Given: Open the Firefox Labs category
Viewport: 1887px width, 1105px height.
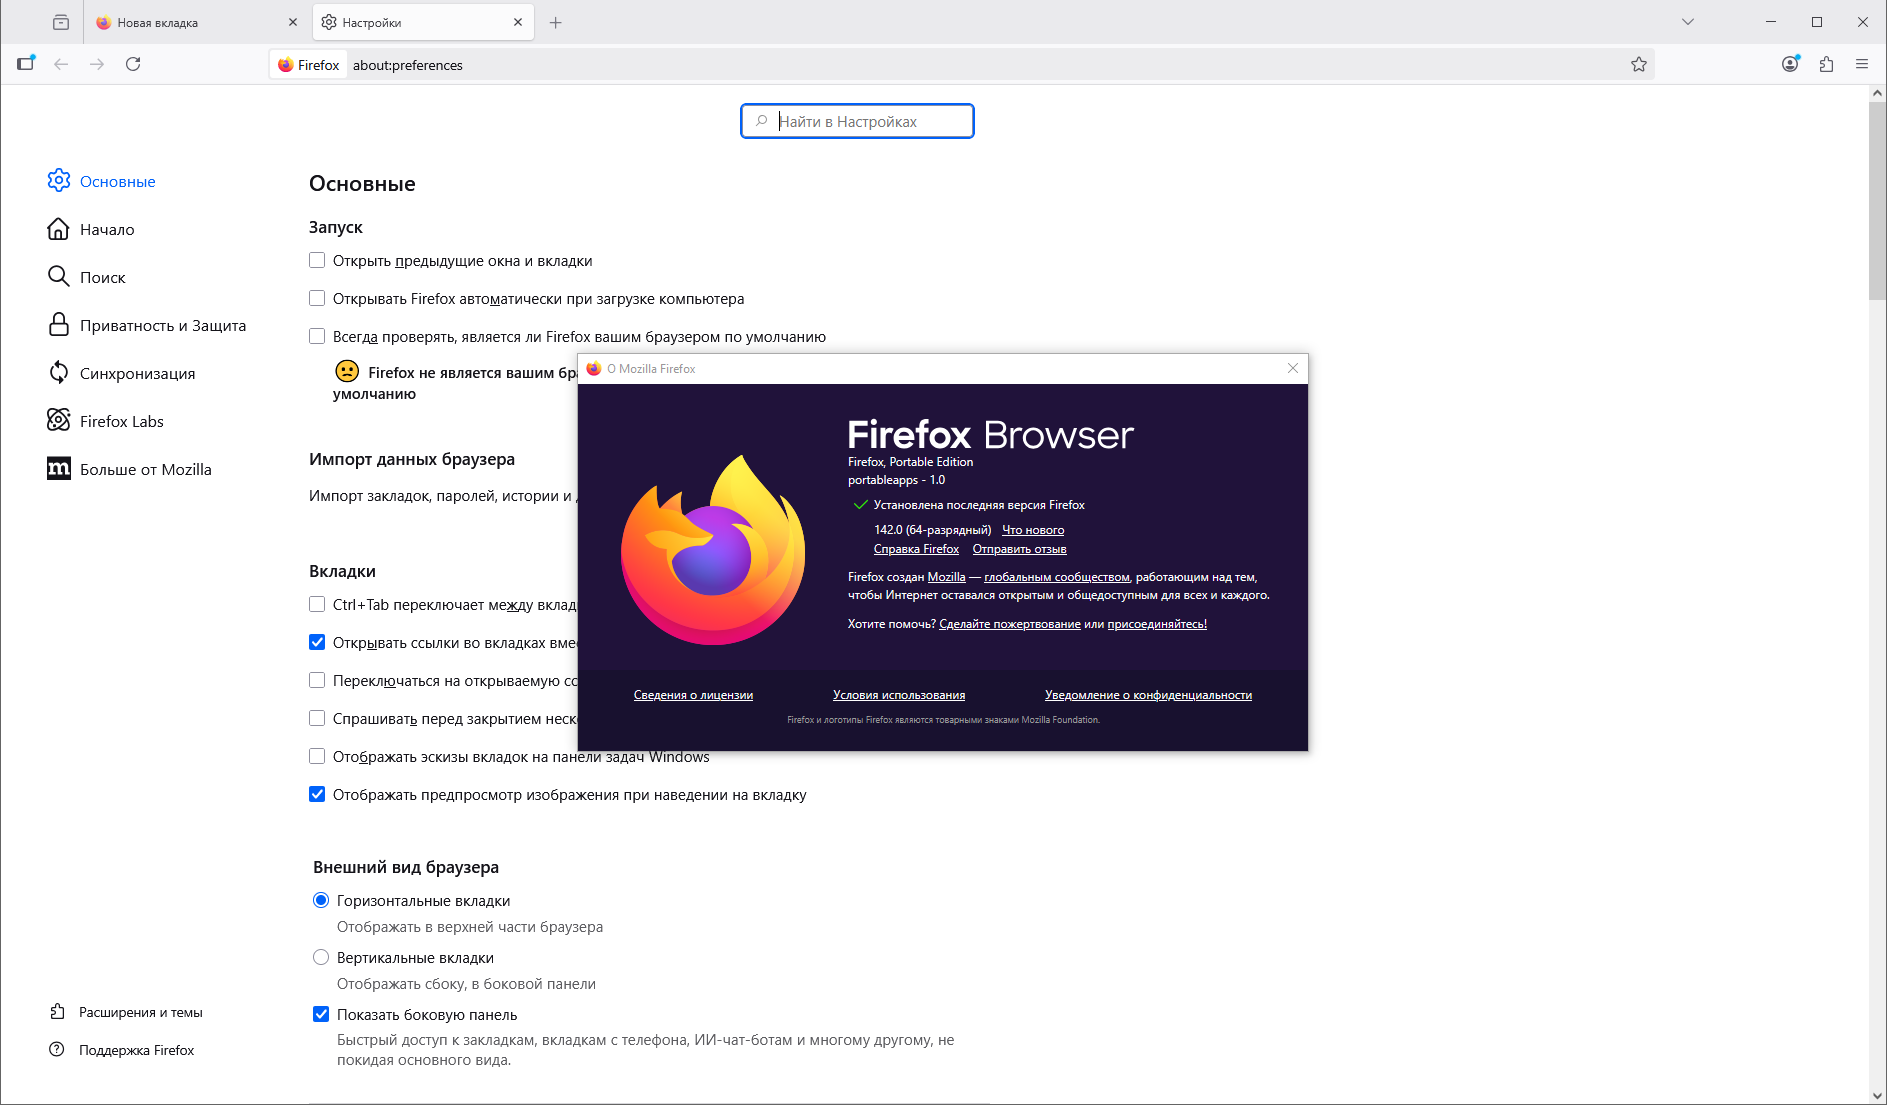Looking at the screenshot, I should [106, 421].
